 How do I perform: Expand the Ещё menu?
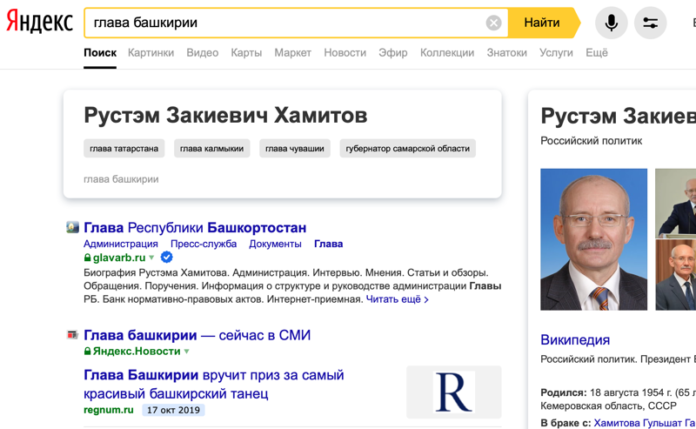[597, 53]
